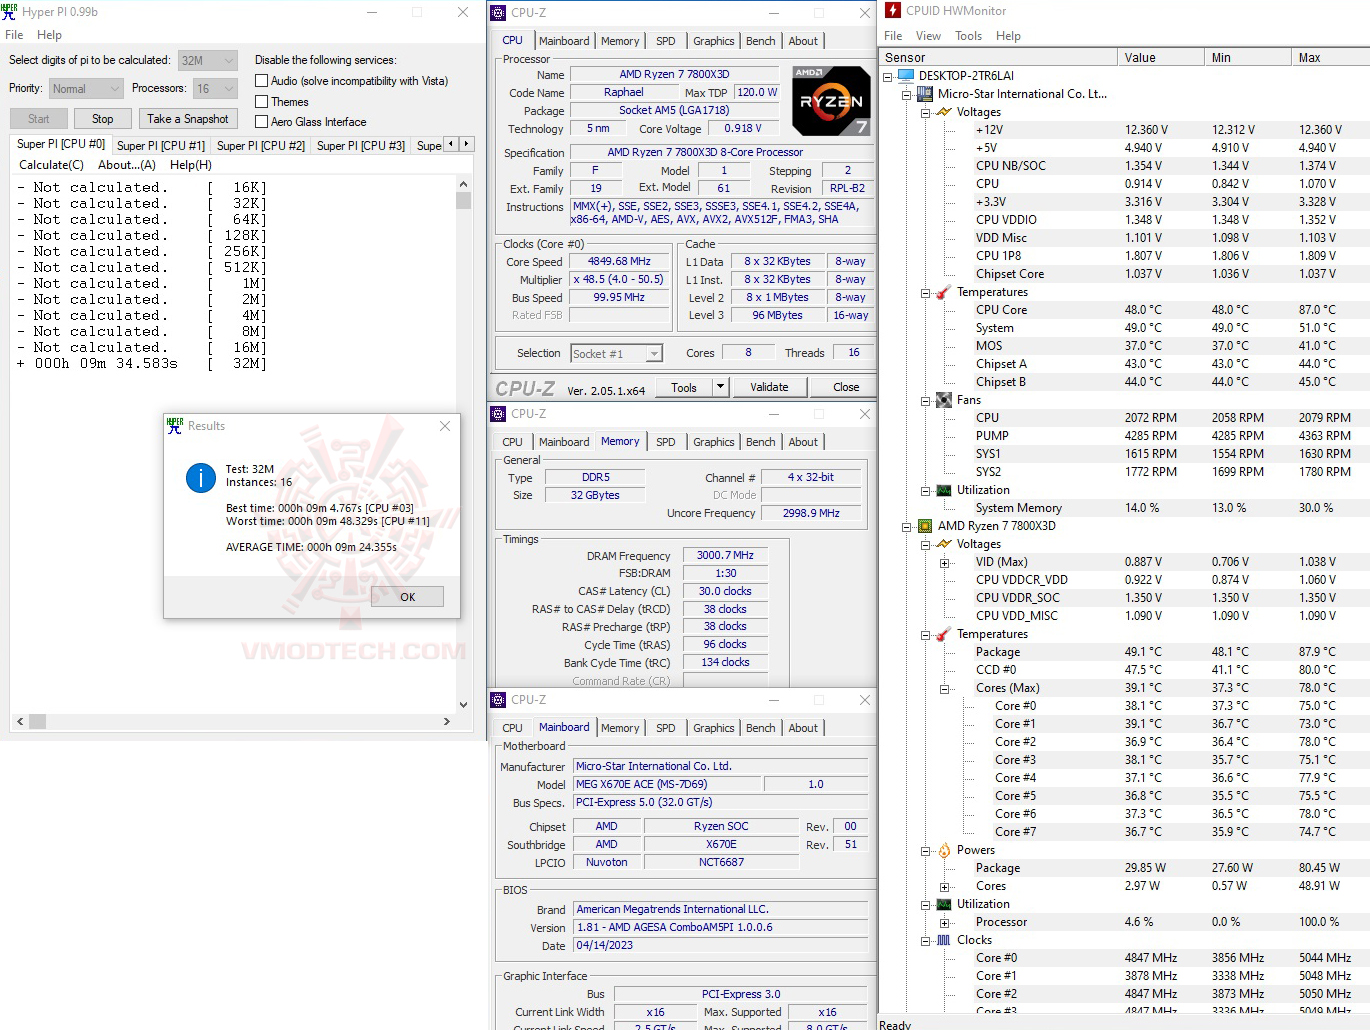This screenshot has width=1370, height=1030.
Task: Collapse the Clocks tree node
Action: pyautogui.click(x=925, y=940)
